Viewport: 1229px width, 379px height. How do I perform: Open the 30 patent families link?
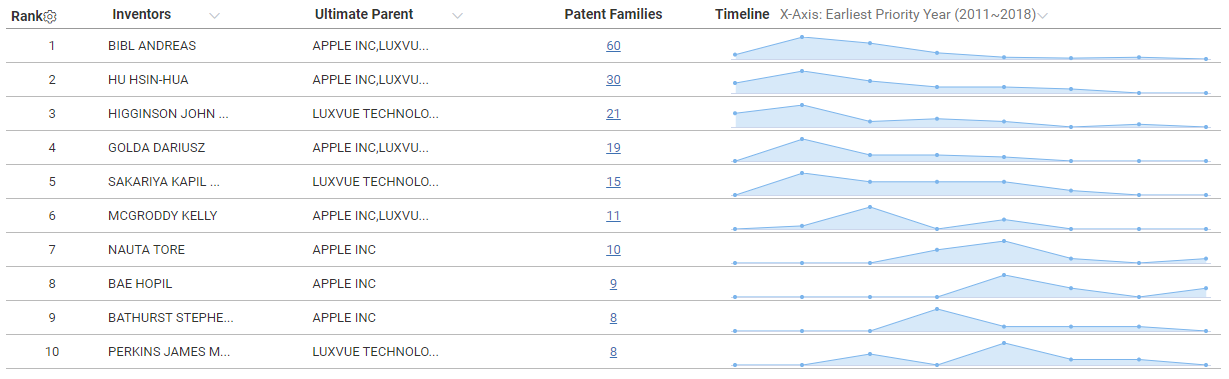coord(613,80)
